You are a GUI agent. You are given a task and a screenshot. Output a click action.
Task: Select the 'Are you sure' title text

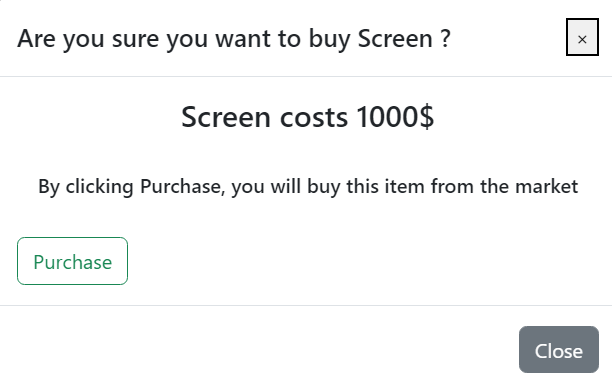click(x=234, y=39)
